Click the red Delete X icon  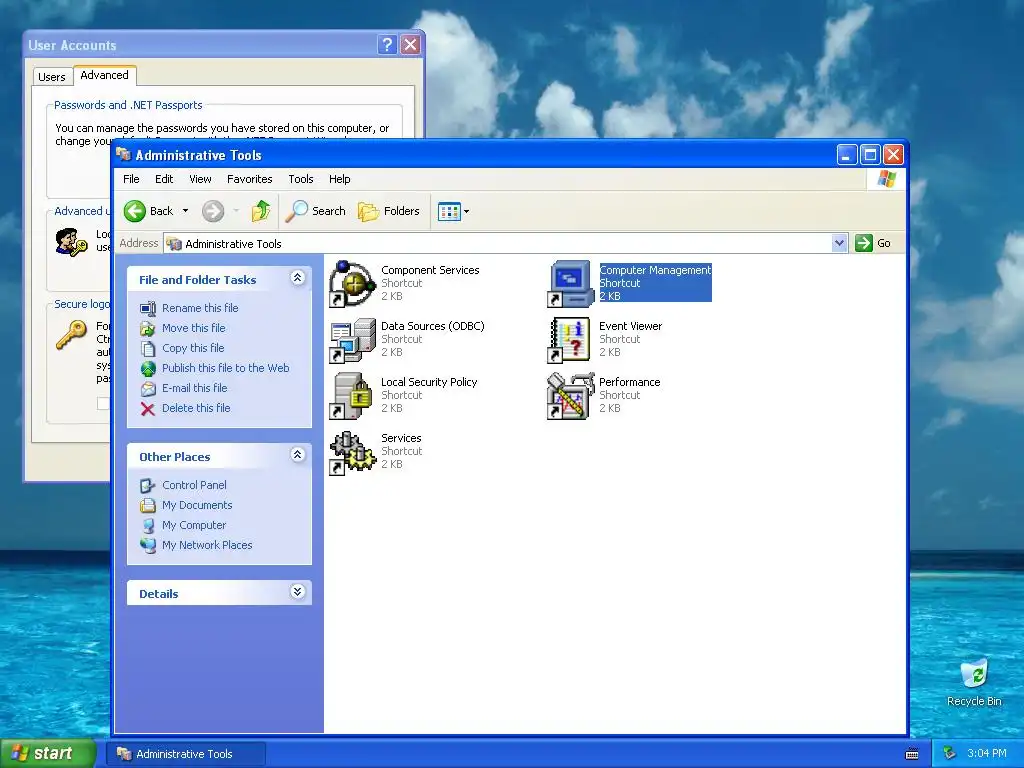[x=148, y=409]
